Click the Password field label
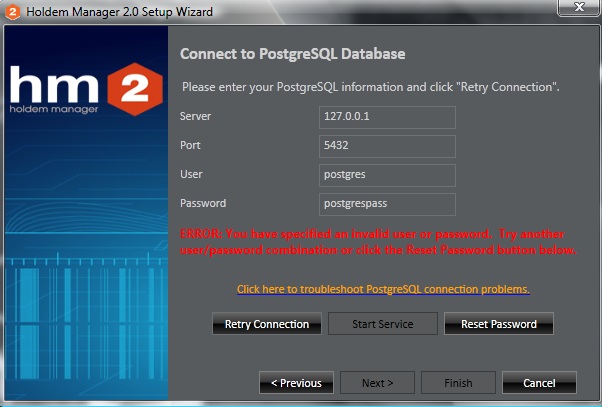The width and height of the screenshot is (602, 407). (203, 204)
